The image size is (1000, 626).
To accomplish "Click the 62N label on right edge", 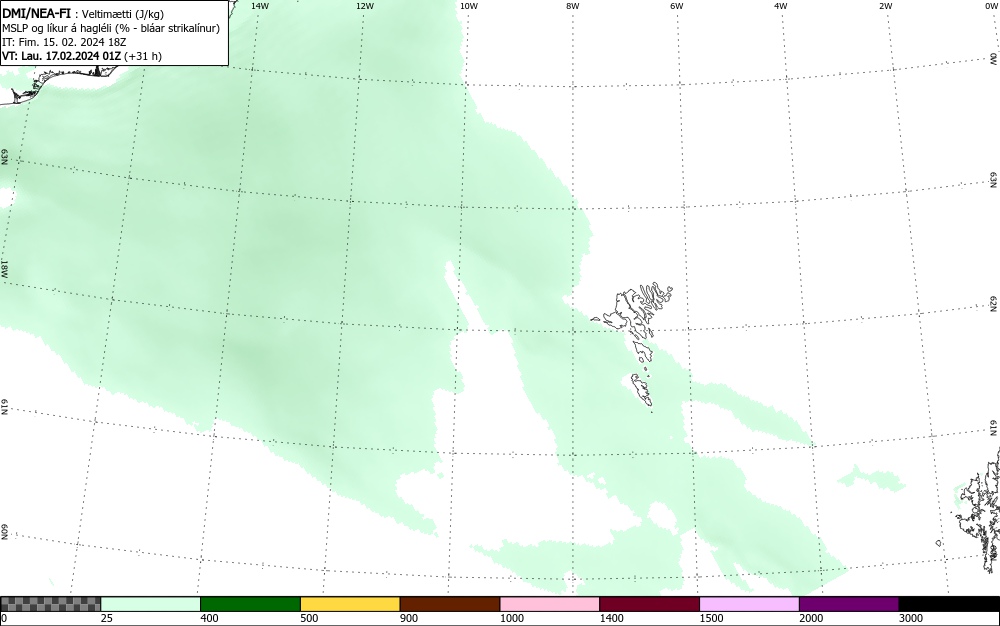I will click(x=994, y=303).
